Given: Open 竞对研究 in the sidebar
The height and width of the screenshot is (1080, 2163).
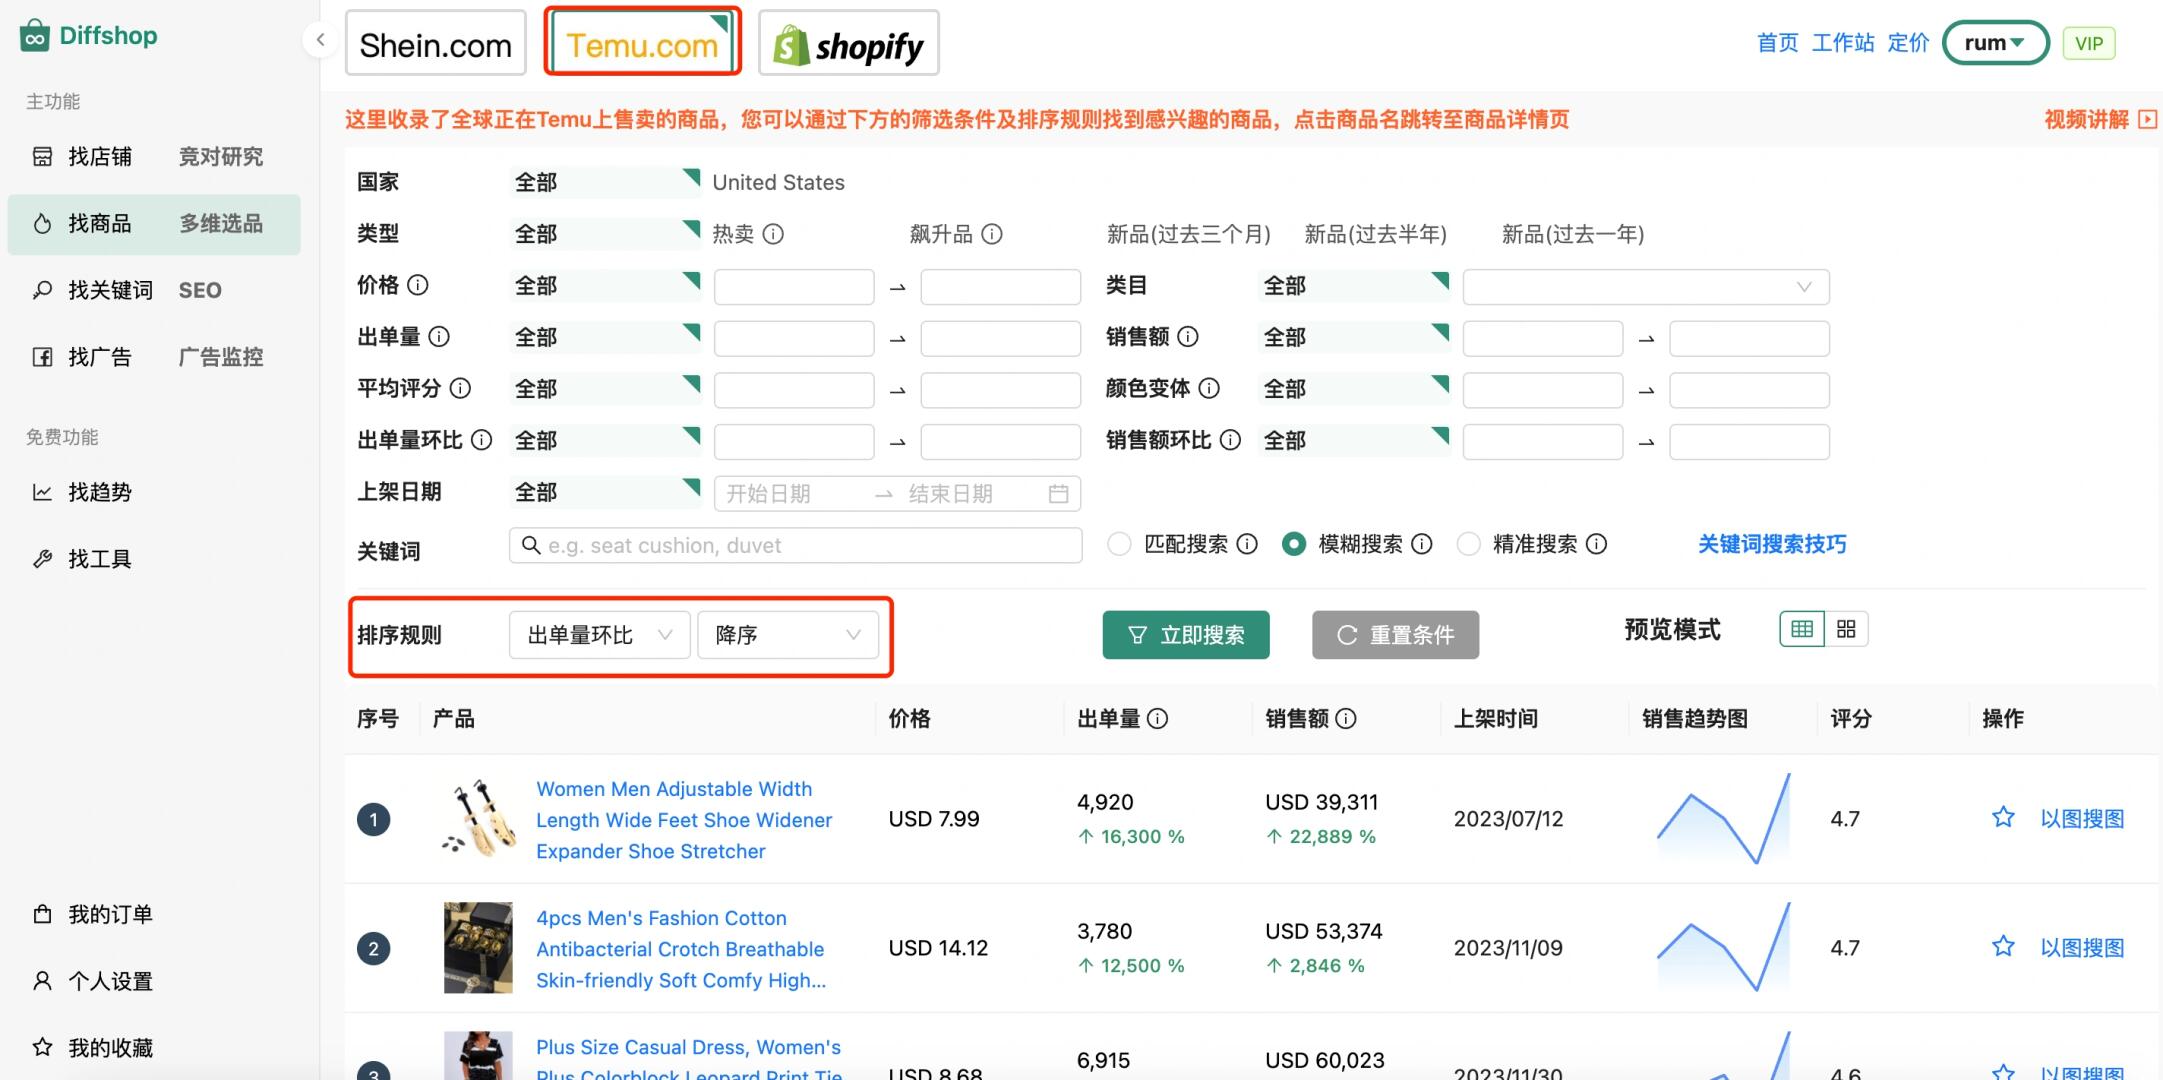Looking at the screenshot, I should click(221, 156).
